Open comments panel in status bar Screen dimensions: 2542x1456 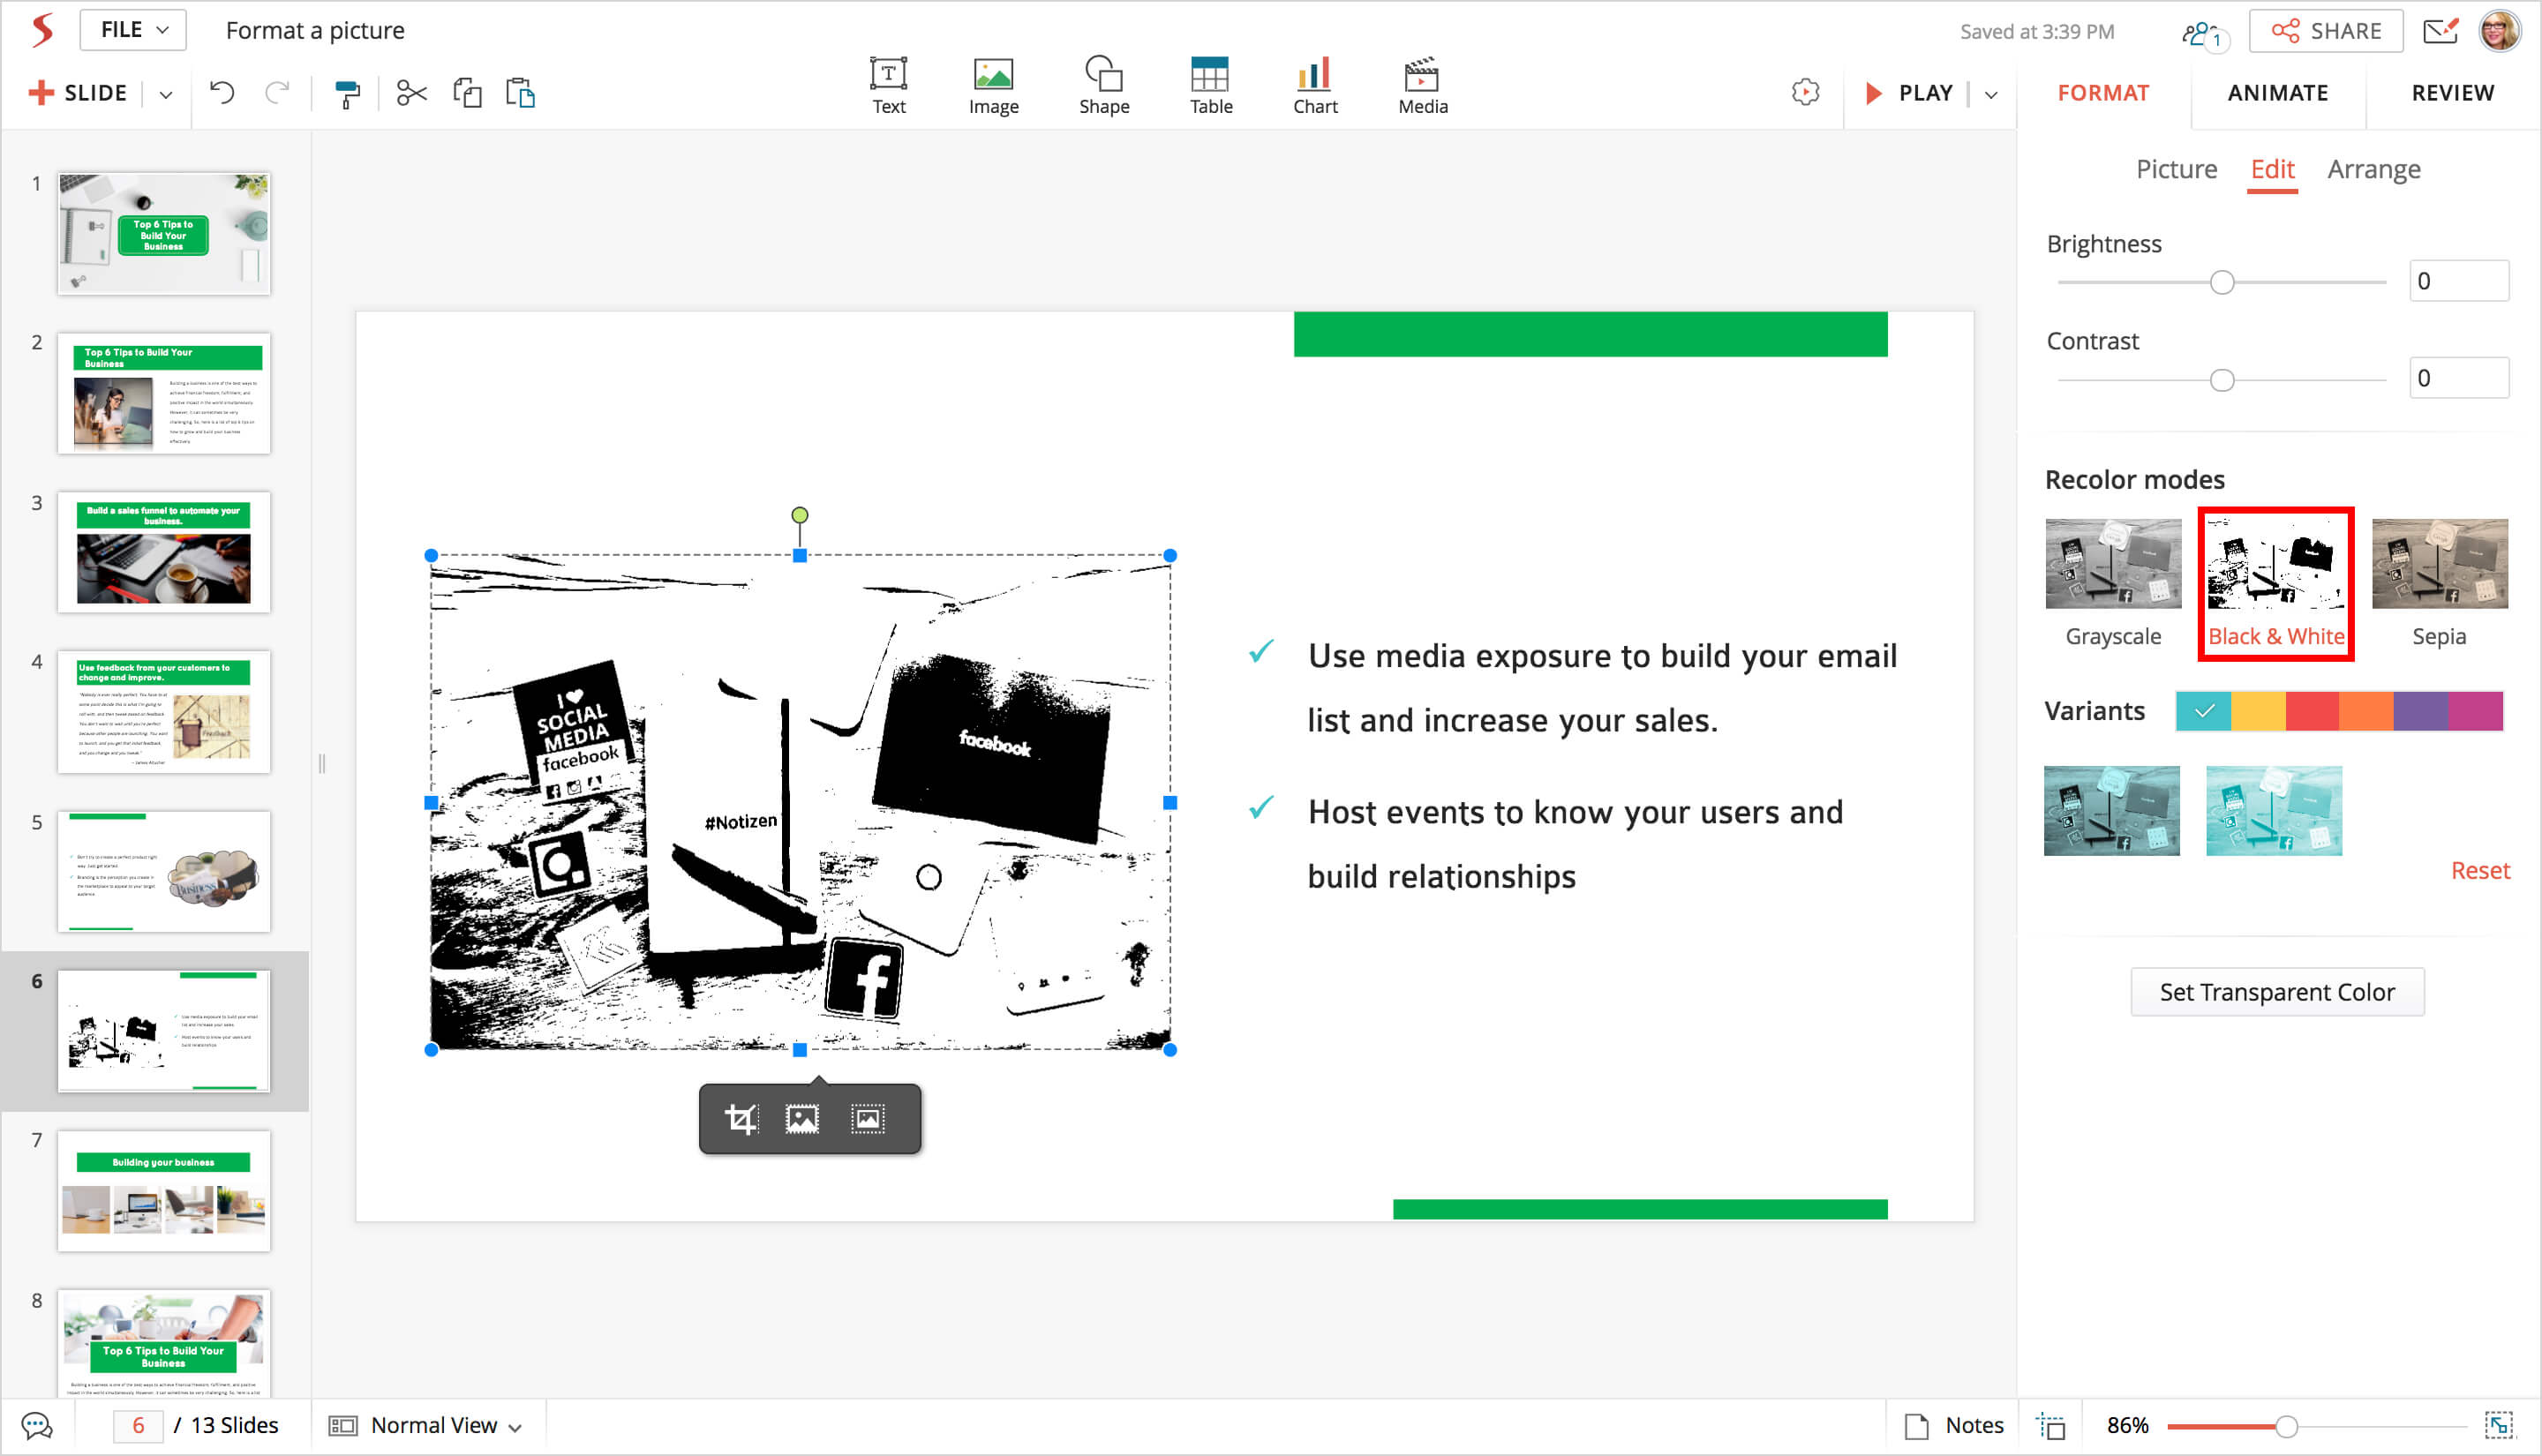(x=37, y=1425)
